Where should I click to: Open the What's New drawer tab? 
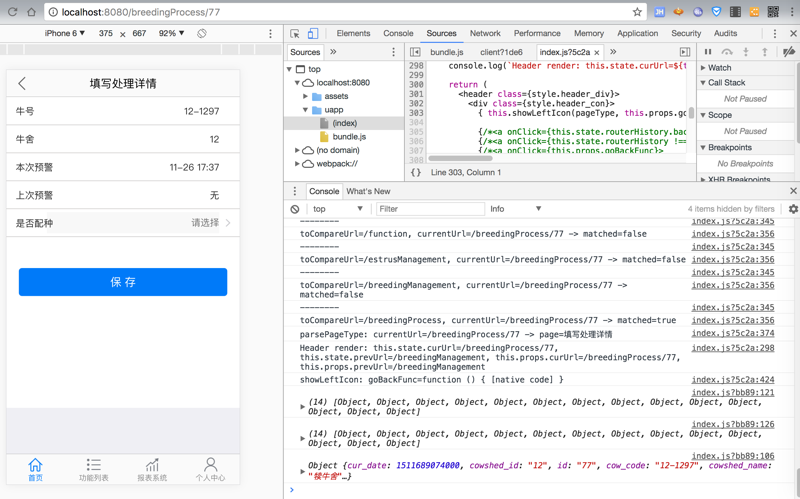368,191
